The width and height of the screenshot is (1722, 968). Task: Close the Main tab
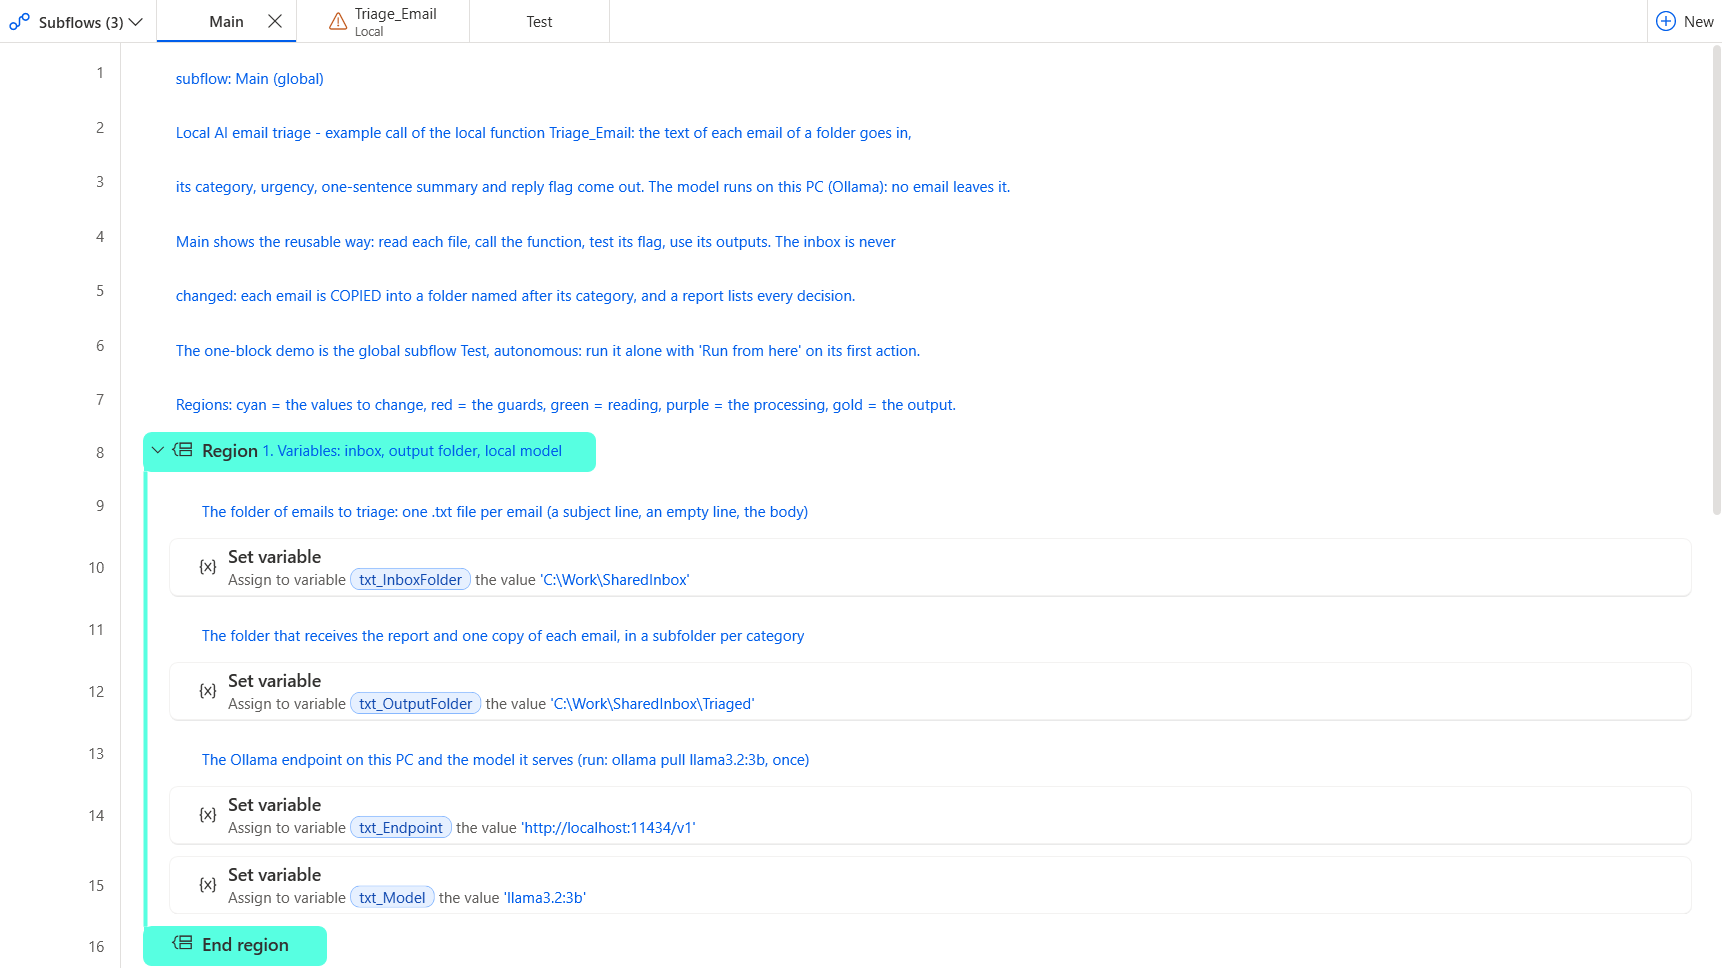(275, 21)
